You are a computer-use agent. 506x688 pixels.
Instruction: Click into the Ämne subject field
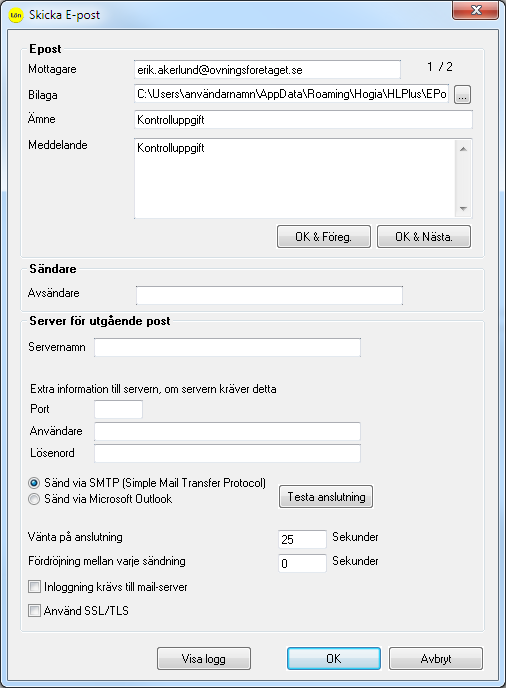pos(303,120)
